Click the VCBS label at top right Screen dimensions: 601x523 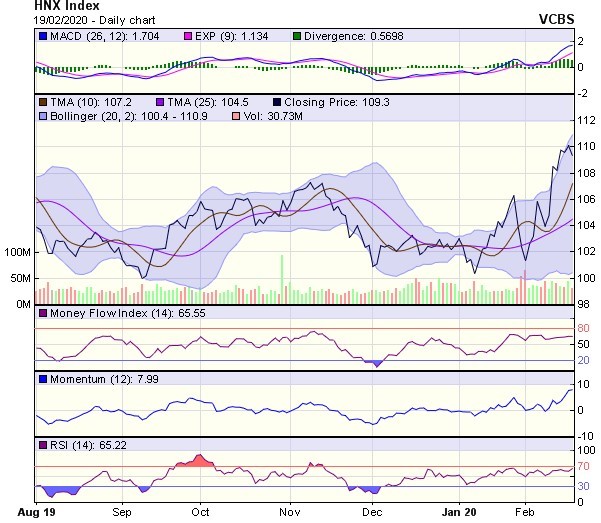(x=556, y=18)
